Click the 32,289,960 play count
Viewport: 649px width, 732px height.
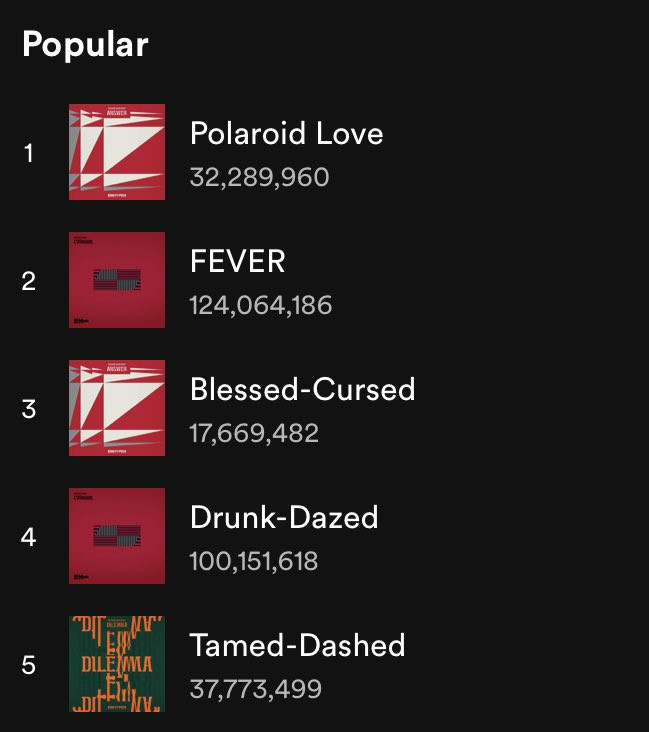point(260,177)
